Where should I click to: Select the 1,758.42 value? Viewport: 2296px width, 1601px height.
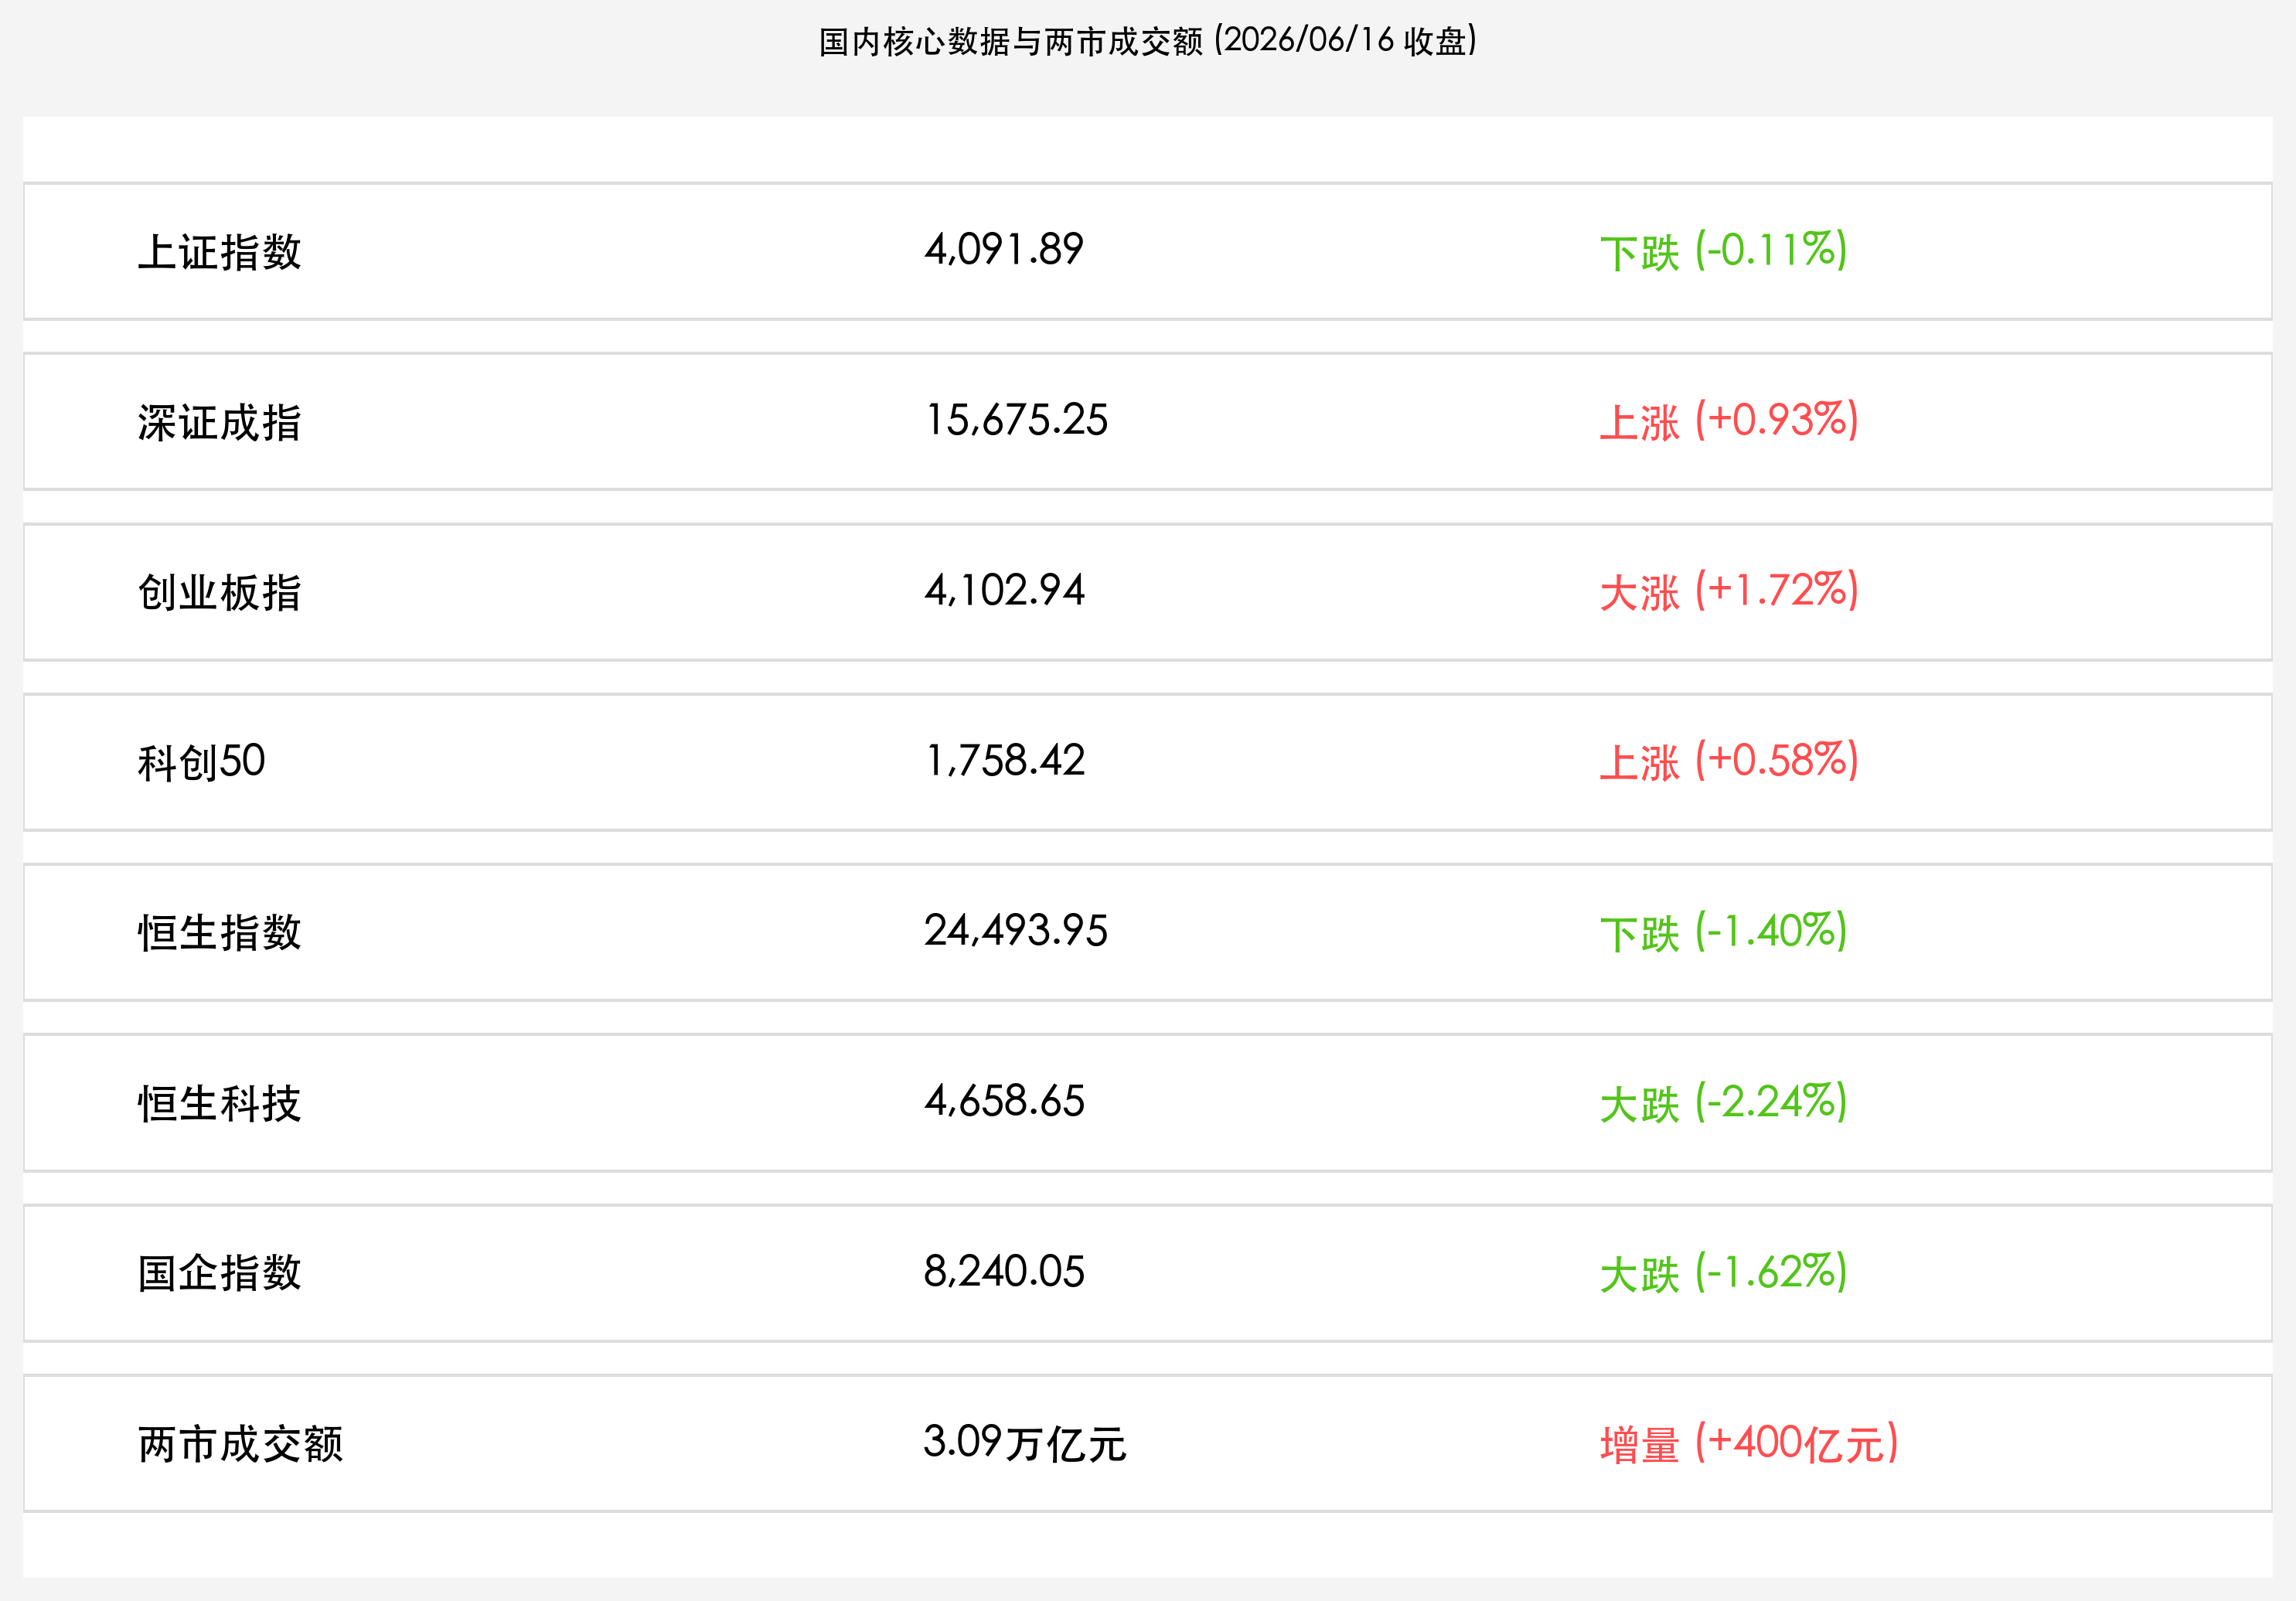[1005, 761]
